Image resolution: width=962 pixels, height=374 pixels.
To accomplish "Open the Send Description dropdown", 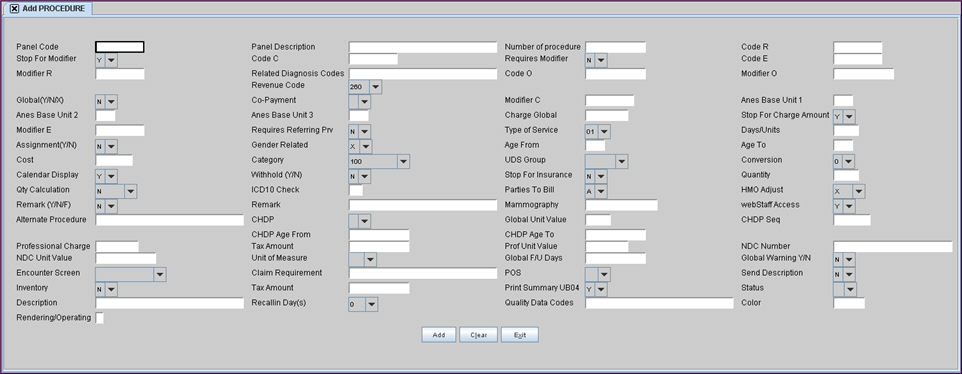I will click(849, 274).
